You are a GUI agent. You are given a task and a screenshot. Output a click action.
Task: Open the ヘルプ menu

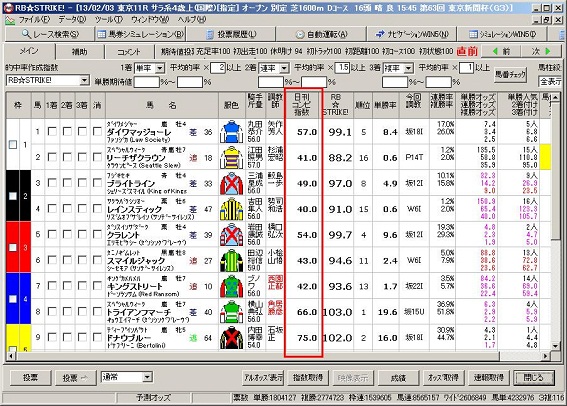click(x=192, y=20)
